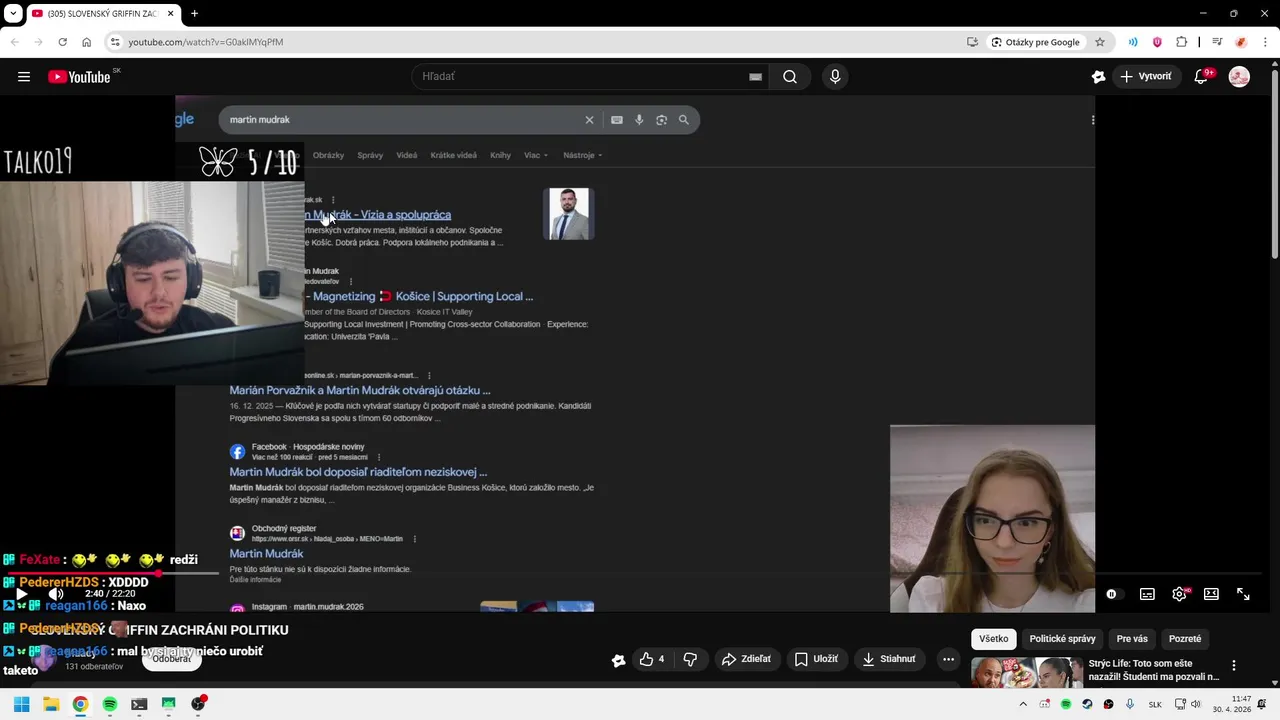The image size is (1280, 720).
Task: Start voice search with microphone icon
Action: point(835,77)
